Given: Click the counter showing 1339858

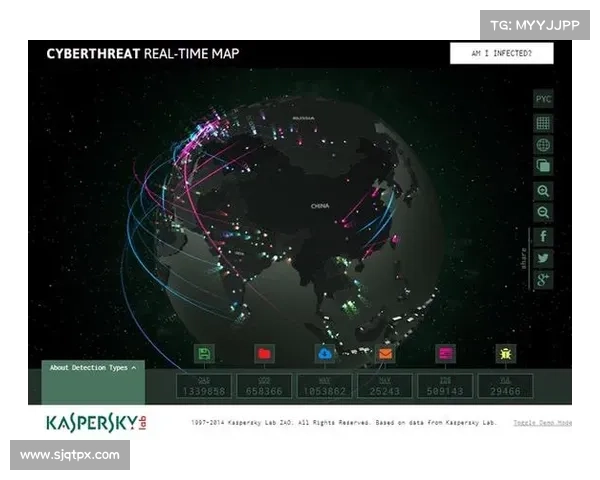Looking at the screenshot, I should point(204,386).
